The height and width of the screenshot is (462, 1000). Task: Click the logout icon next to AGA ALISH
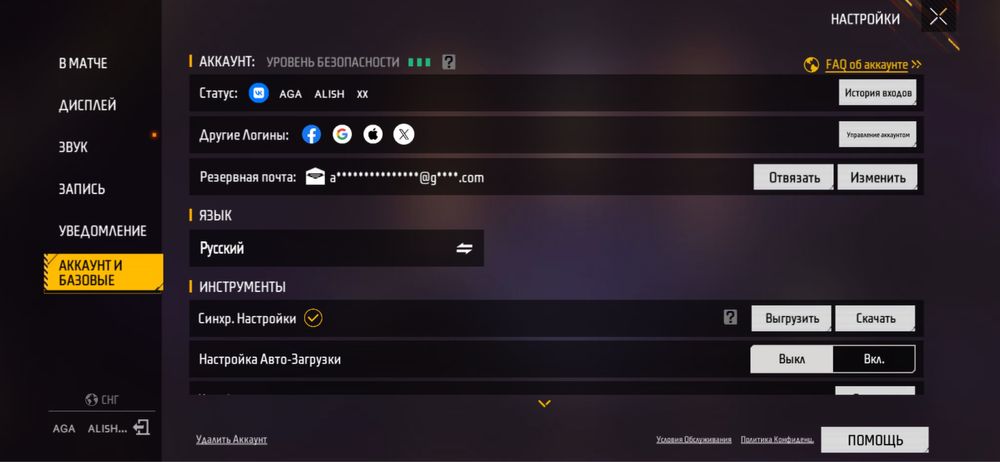pos(141,428)
